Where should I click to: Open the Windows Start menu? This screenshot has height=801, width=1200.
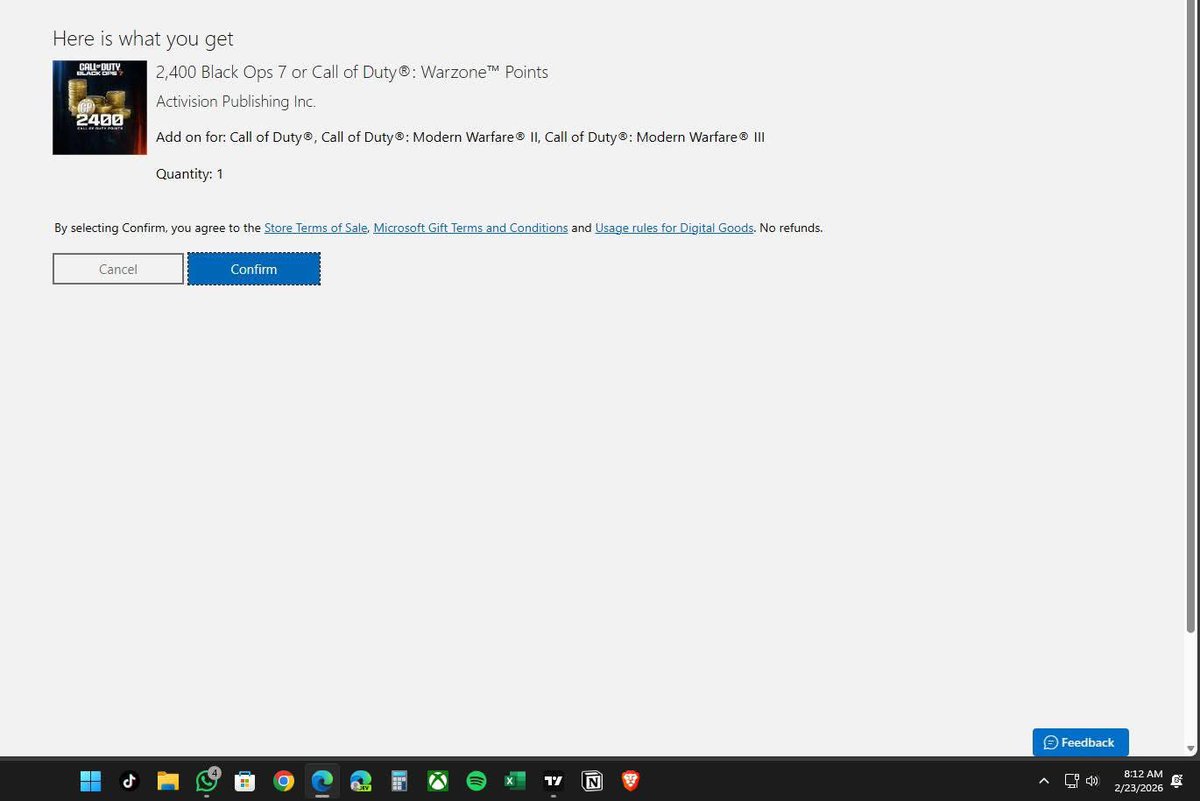(91, 781)
